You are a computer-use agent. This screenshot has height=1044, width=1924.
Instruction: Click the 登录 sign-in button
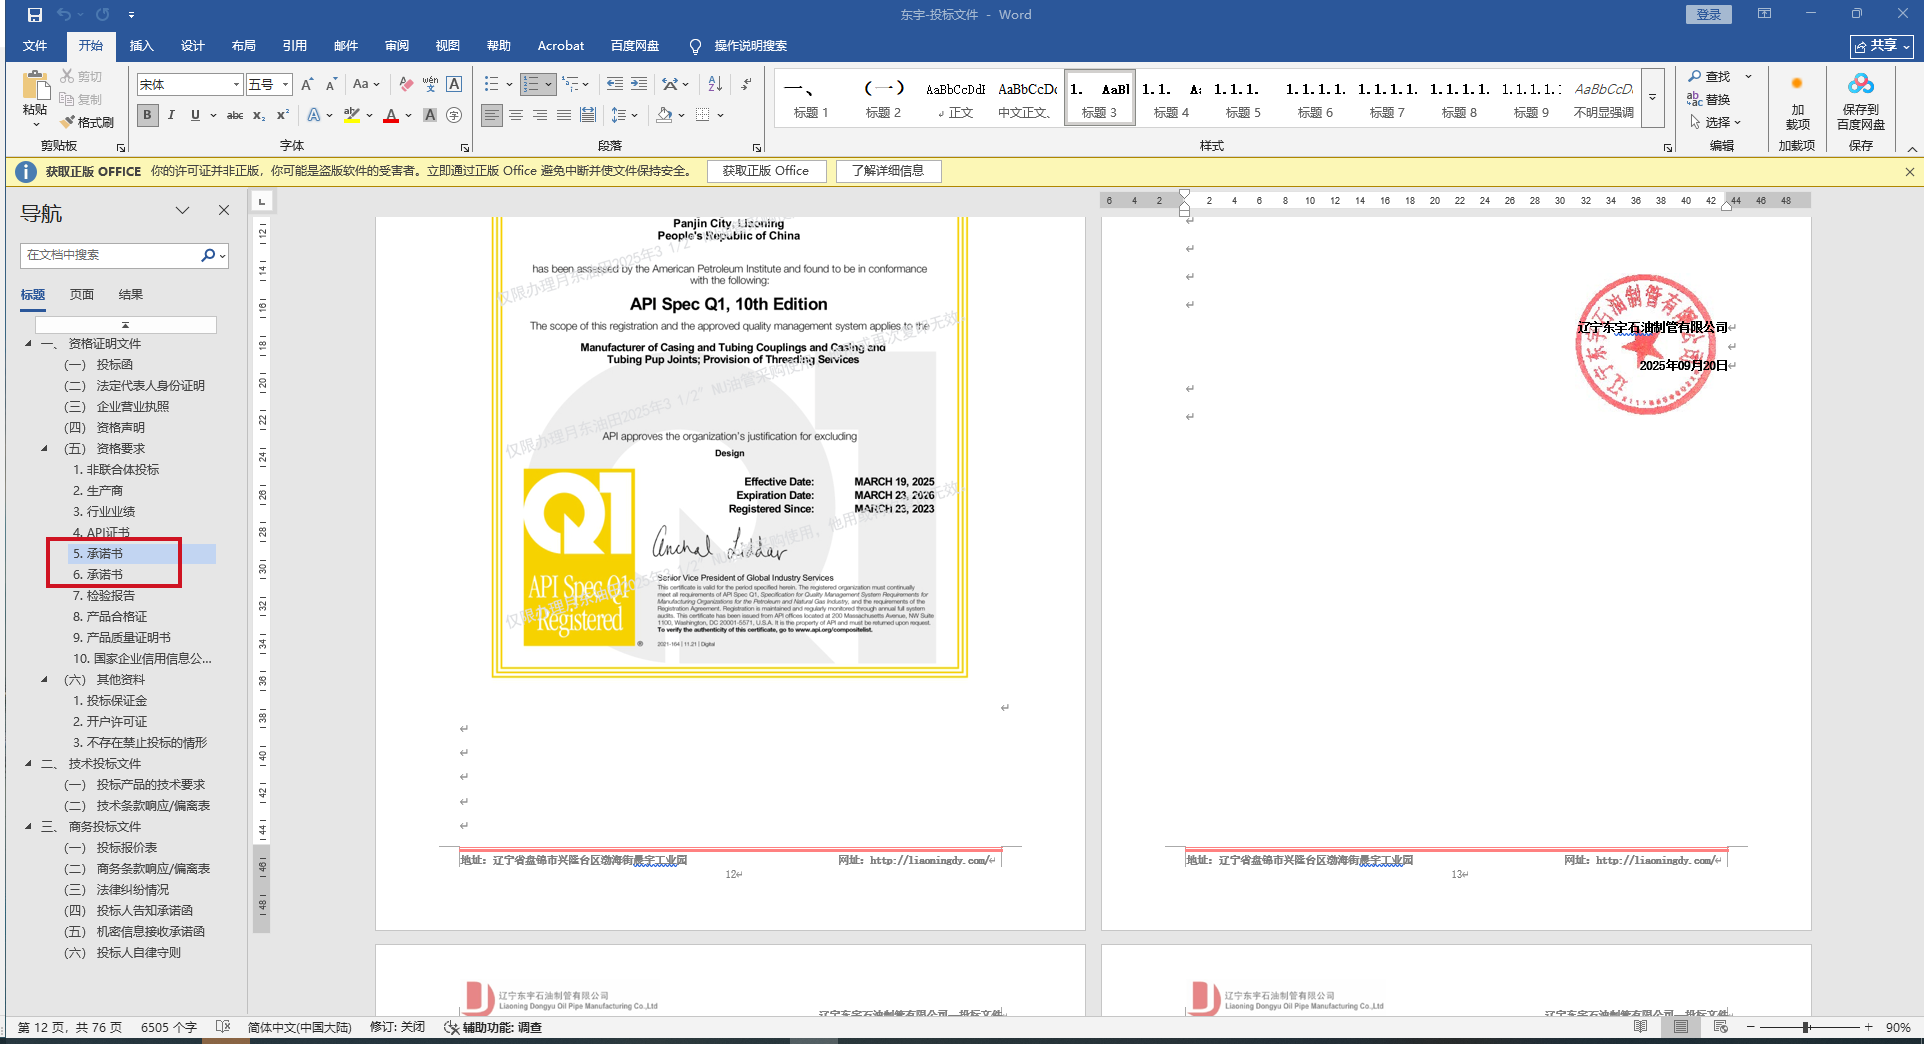pyautogui.click(x=1708, y=14)
